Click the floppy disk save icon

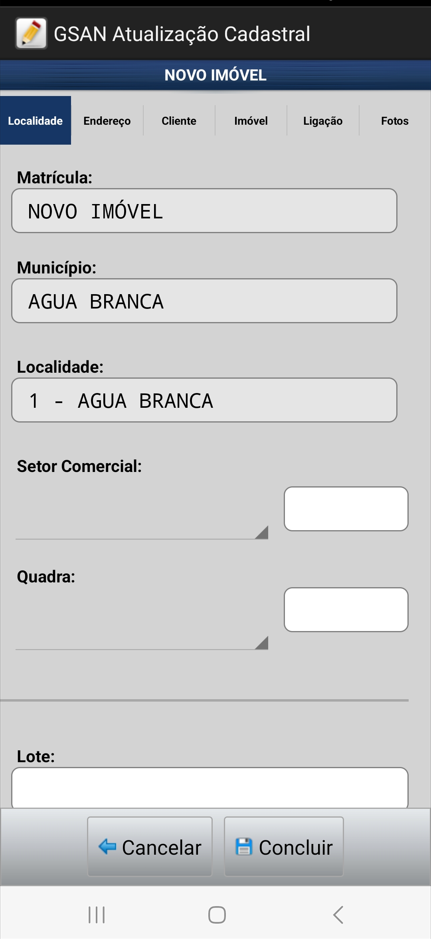tap(244, 847)
